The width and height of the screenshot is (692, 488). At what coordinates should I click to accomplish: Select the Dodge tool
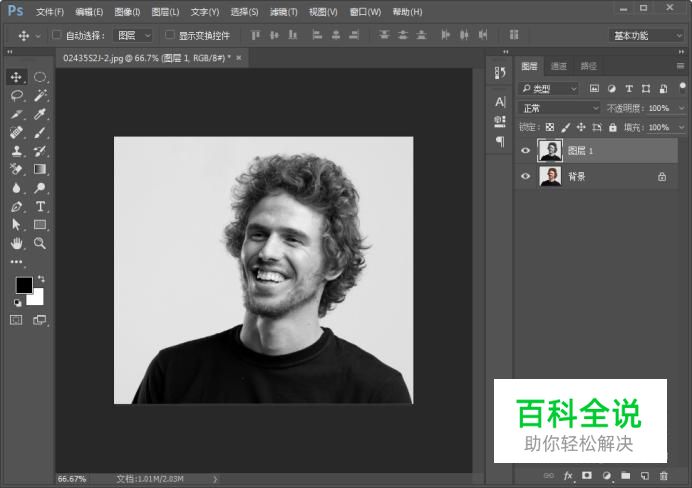(x=40, y=188)
